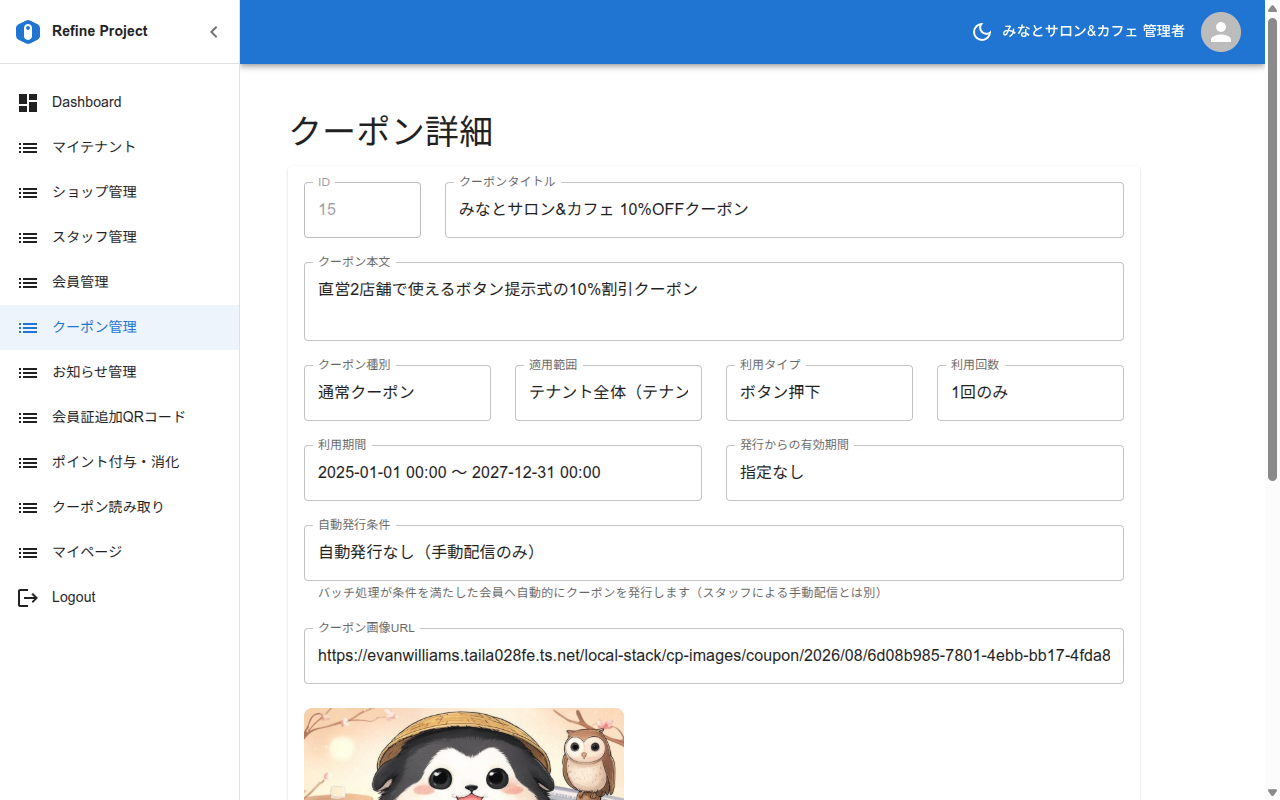Open the Dashboard menu item
The width and height of the screenshot is (1280, 800).
120,102
